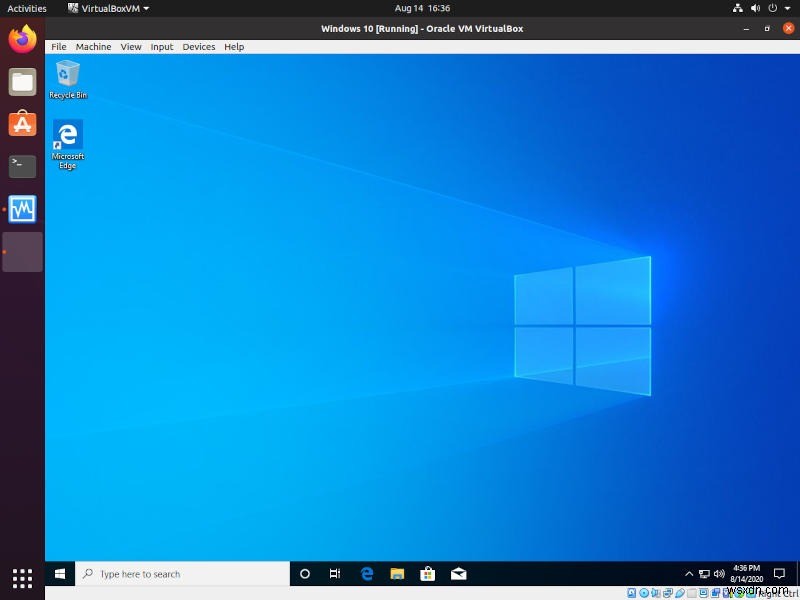The image size is (800, 600).
Task: Open Task View on the taskbar
Action: pyautogui.click(x=336, y=573)
